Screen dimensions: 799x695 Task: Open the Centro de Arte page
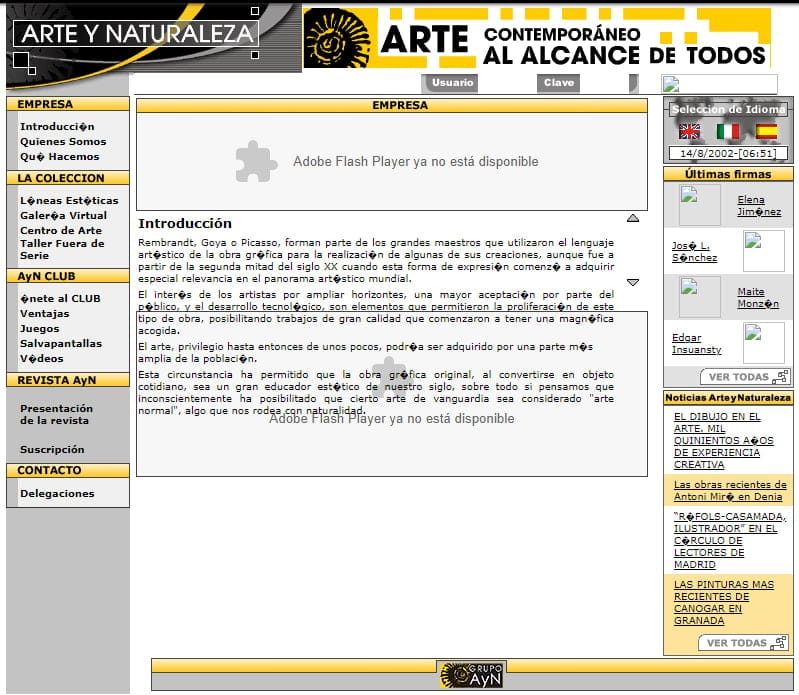(x=61, y=230)
